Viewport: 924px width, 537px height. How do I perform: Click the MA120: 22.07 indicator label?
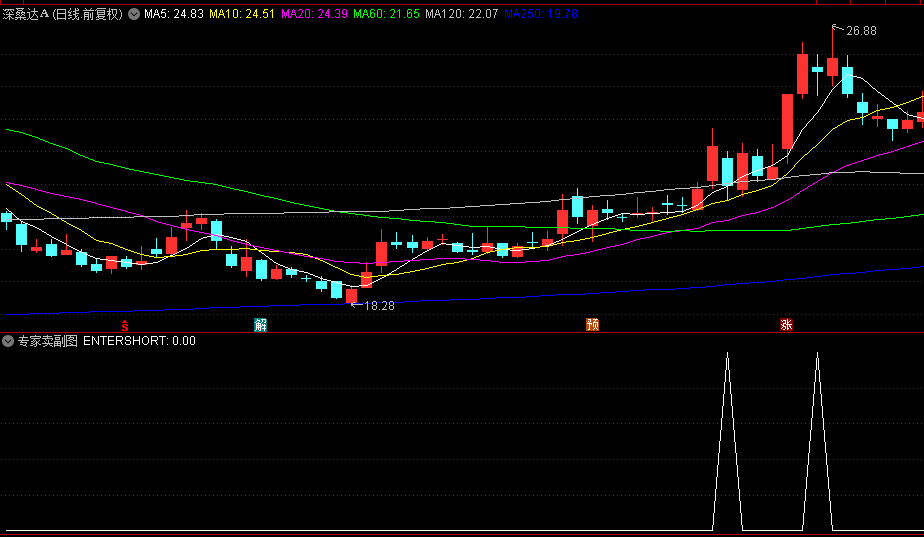point(461,14)
